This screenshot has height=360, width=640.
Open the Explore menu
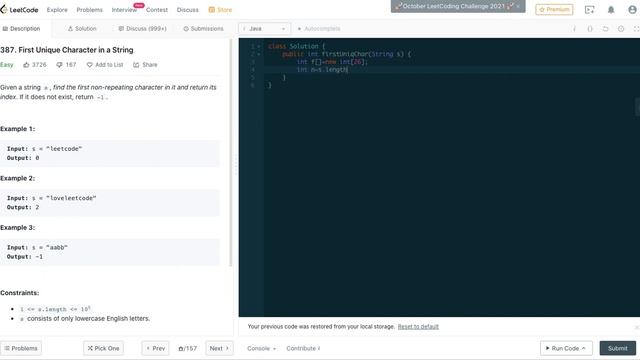(x=57, y=10)
